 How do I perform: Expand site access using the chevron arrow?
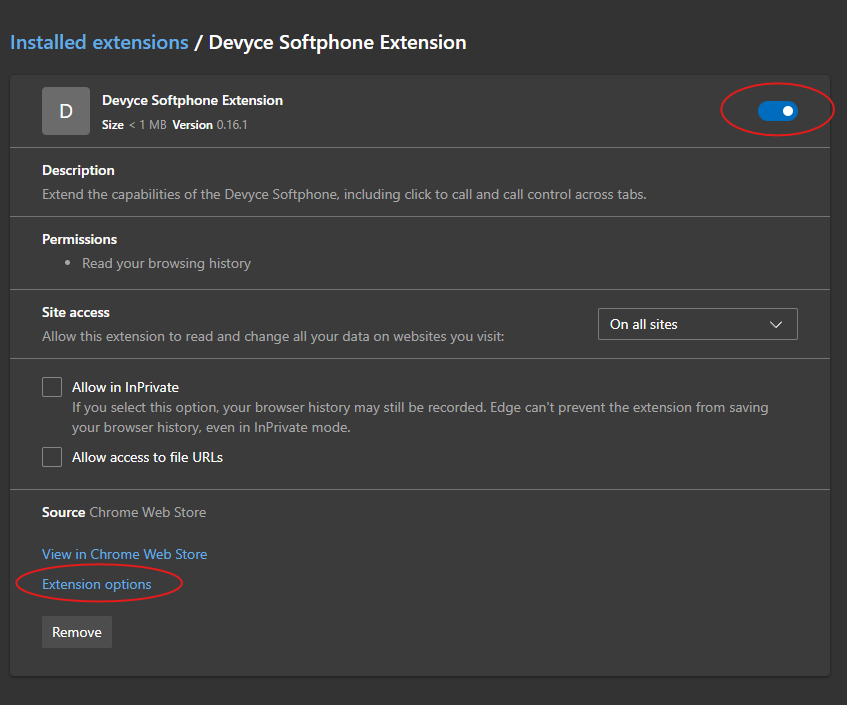coord(776,324)
